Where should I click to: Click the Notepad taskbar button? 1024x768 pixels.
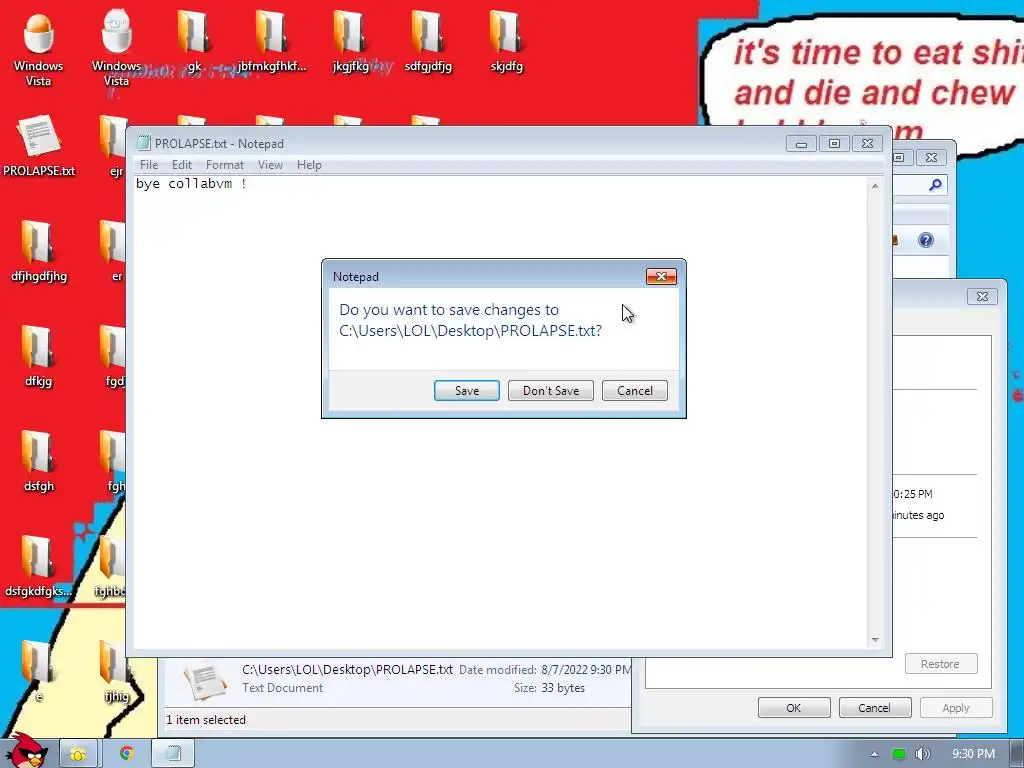173,753
